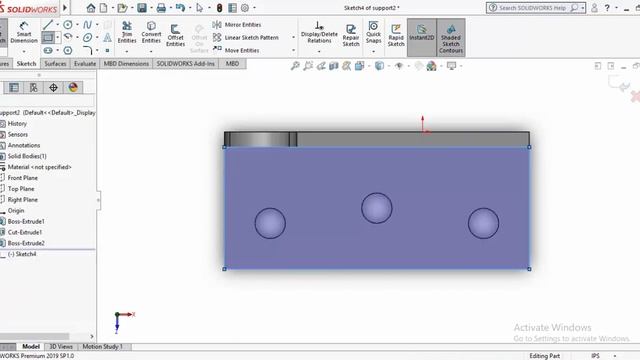Viewport: 640px width, 360px height.
Task: Switch to the Surfaces tab
Action: coord(55,64)
